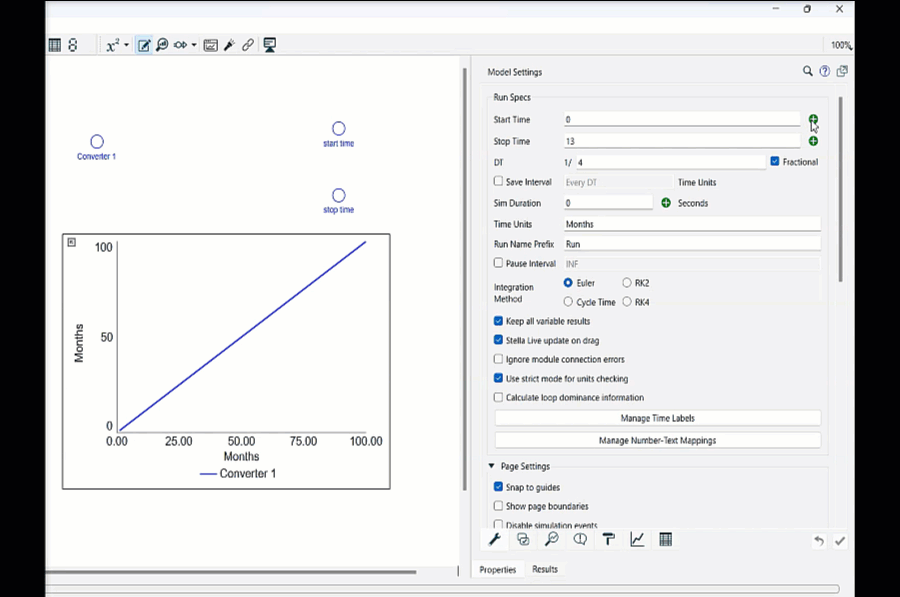Select the flashlight highlight tool in toolbar
900x597 pixels.
click(229, 45)
